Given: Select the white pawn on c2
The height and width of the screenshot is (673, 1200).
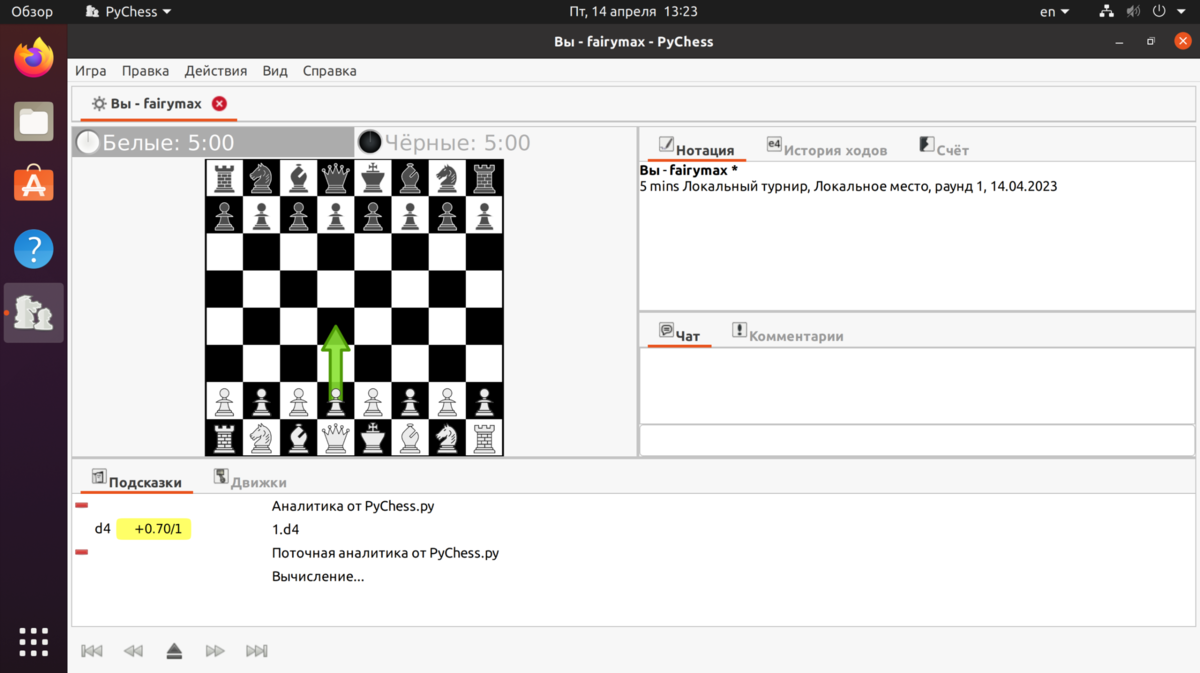Looking at the screenshot, I should tap(299, 401).
